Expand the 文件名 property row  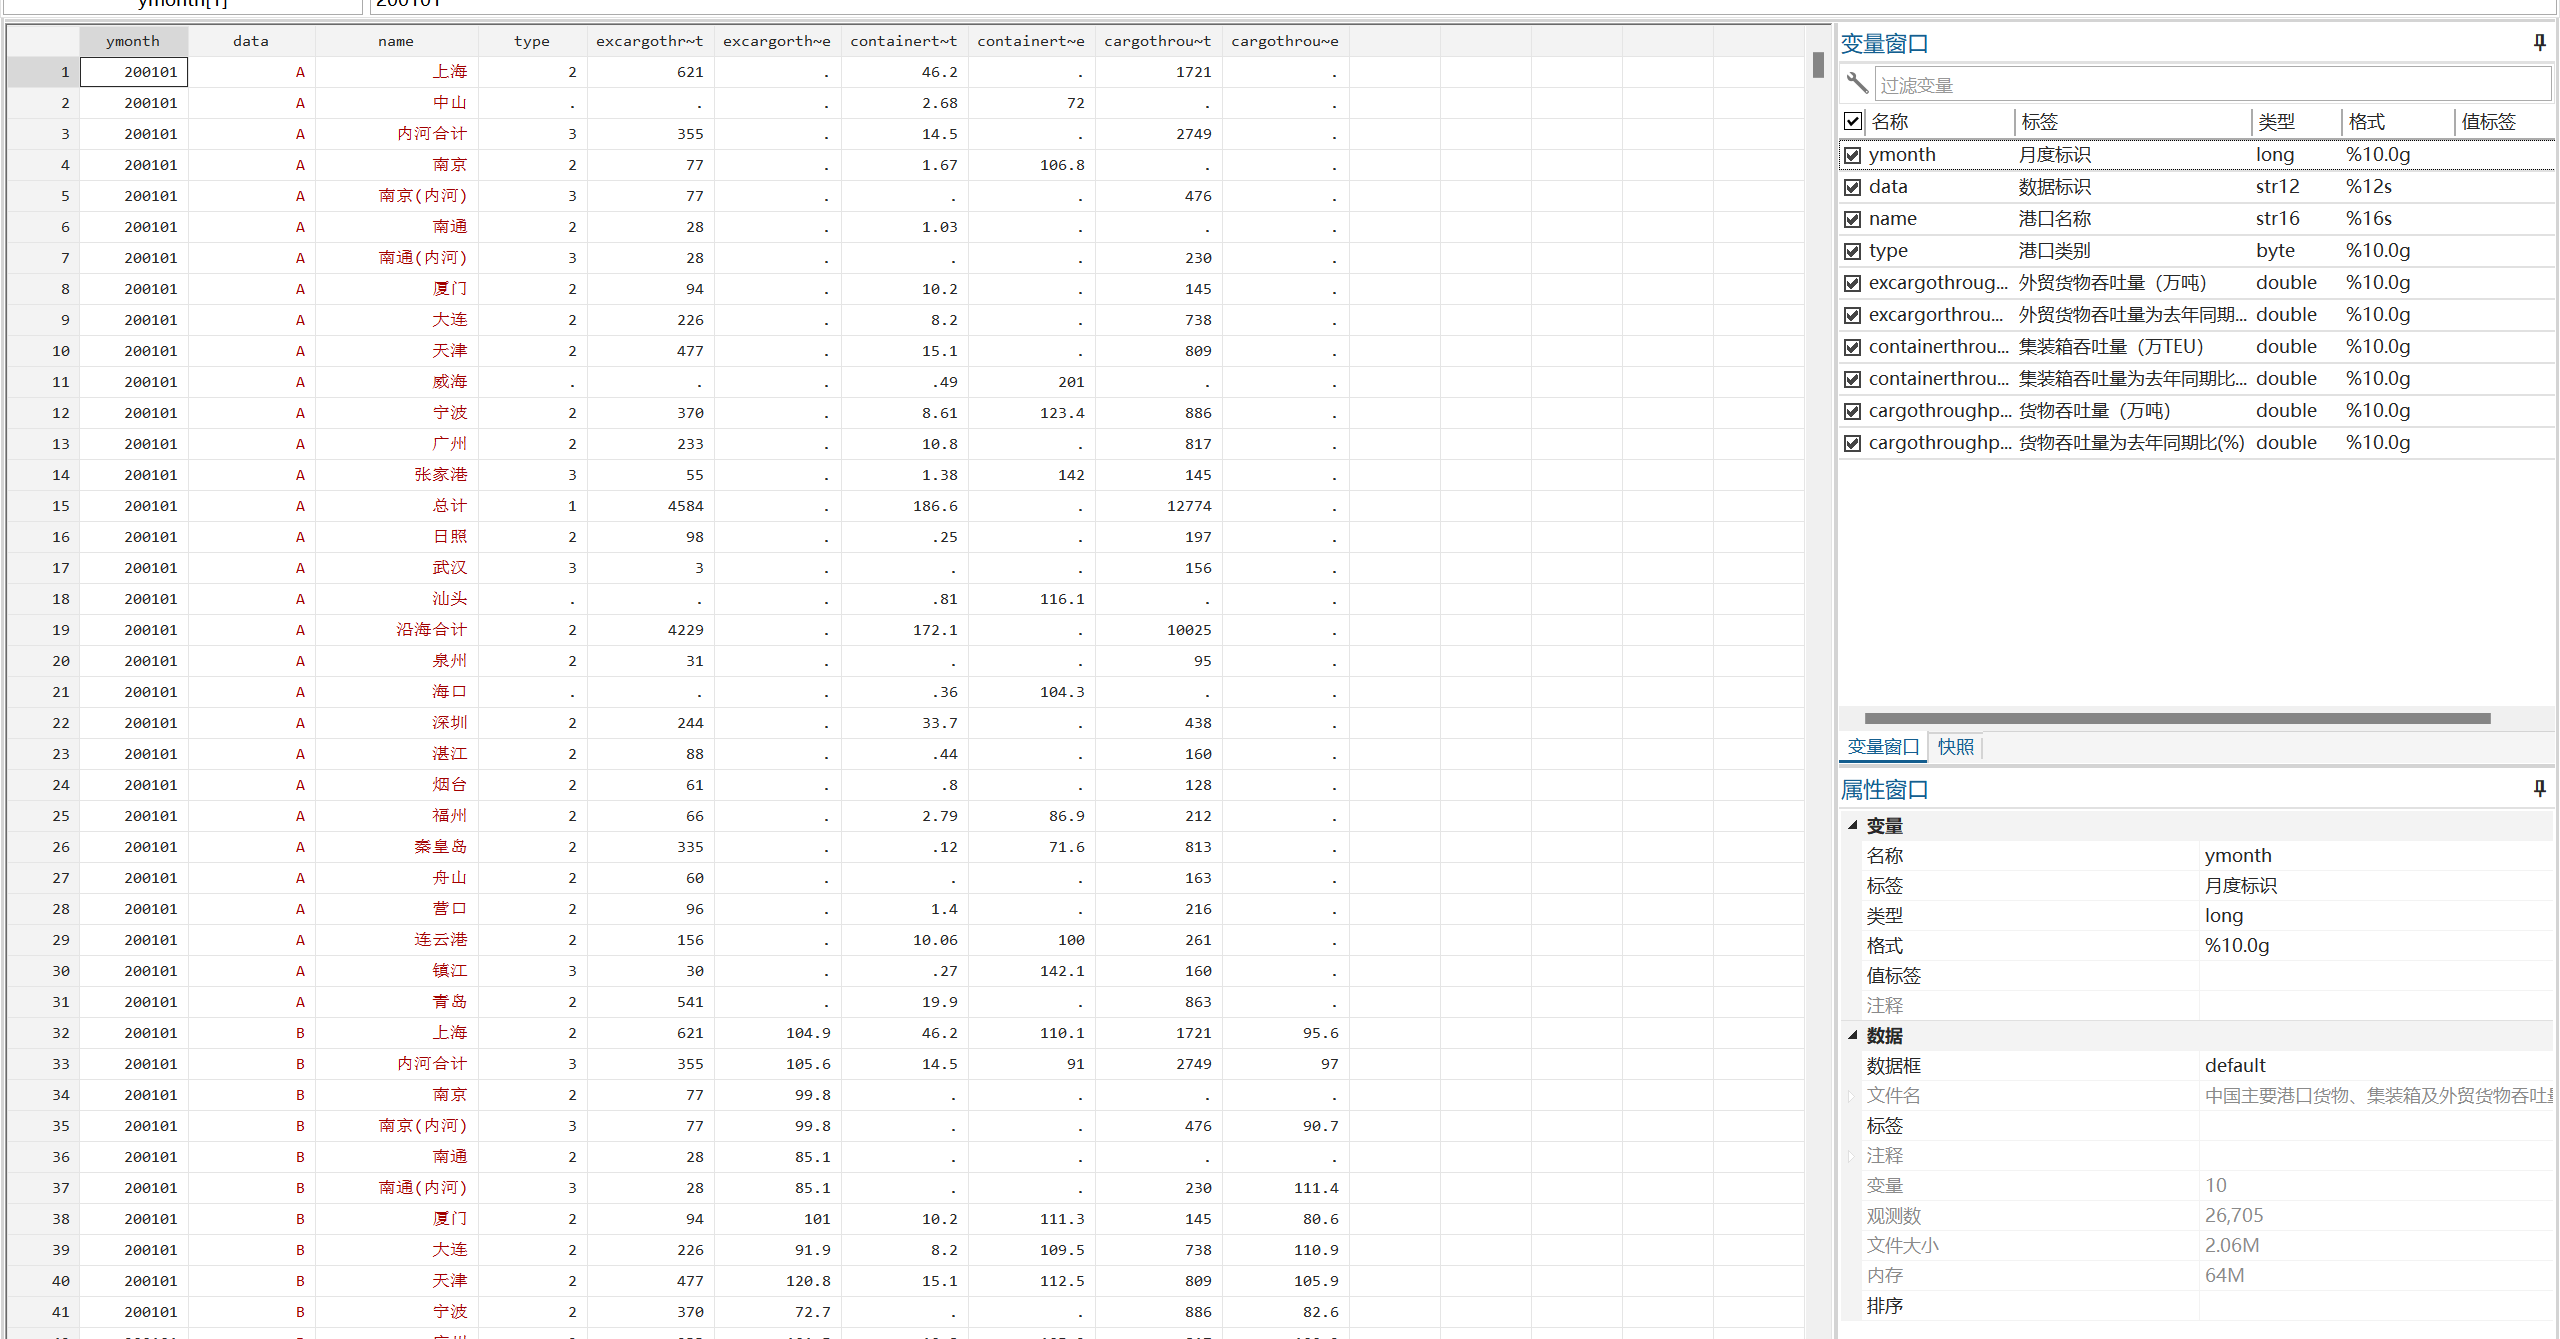[1851, 1096]
